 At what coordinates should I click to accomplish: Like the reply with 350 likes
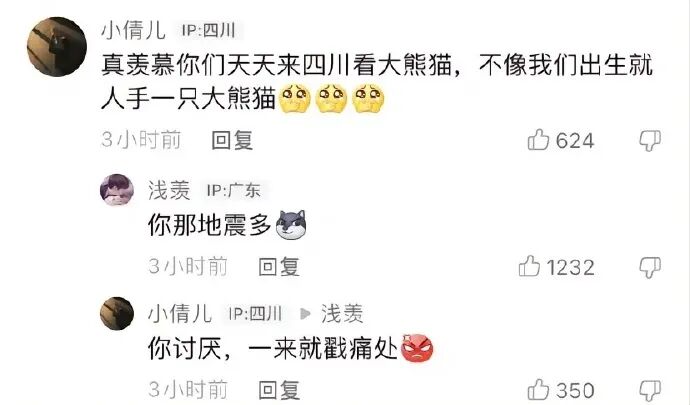click(538, 390)
